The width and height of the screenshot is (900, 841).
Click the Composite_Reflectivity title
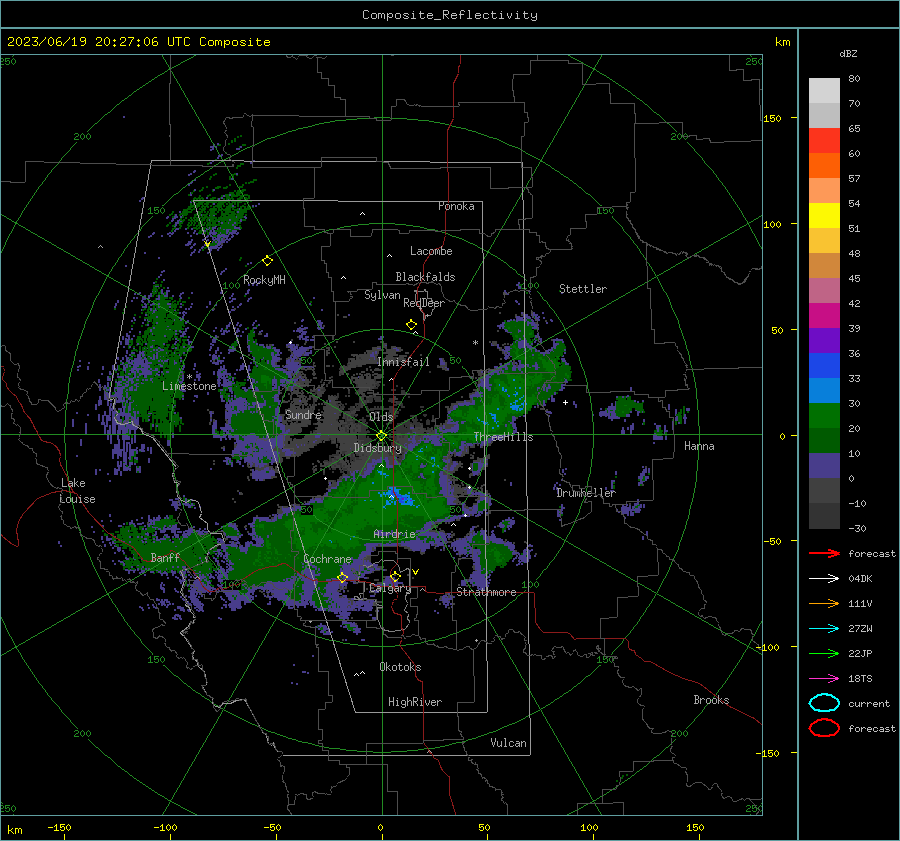450,15
